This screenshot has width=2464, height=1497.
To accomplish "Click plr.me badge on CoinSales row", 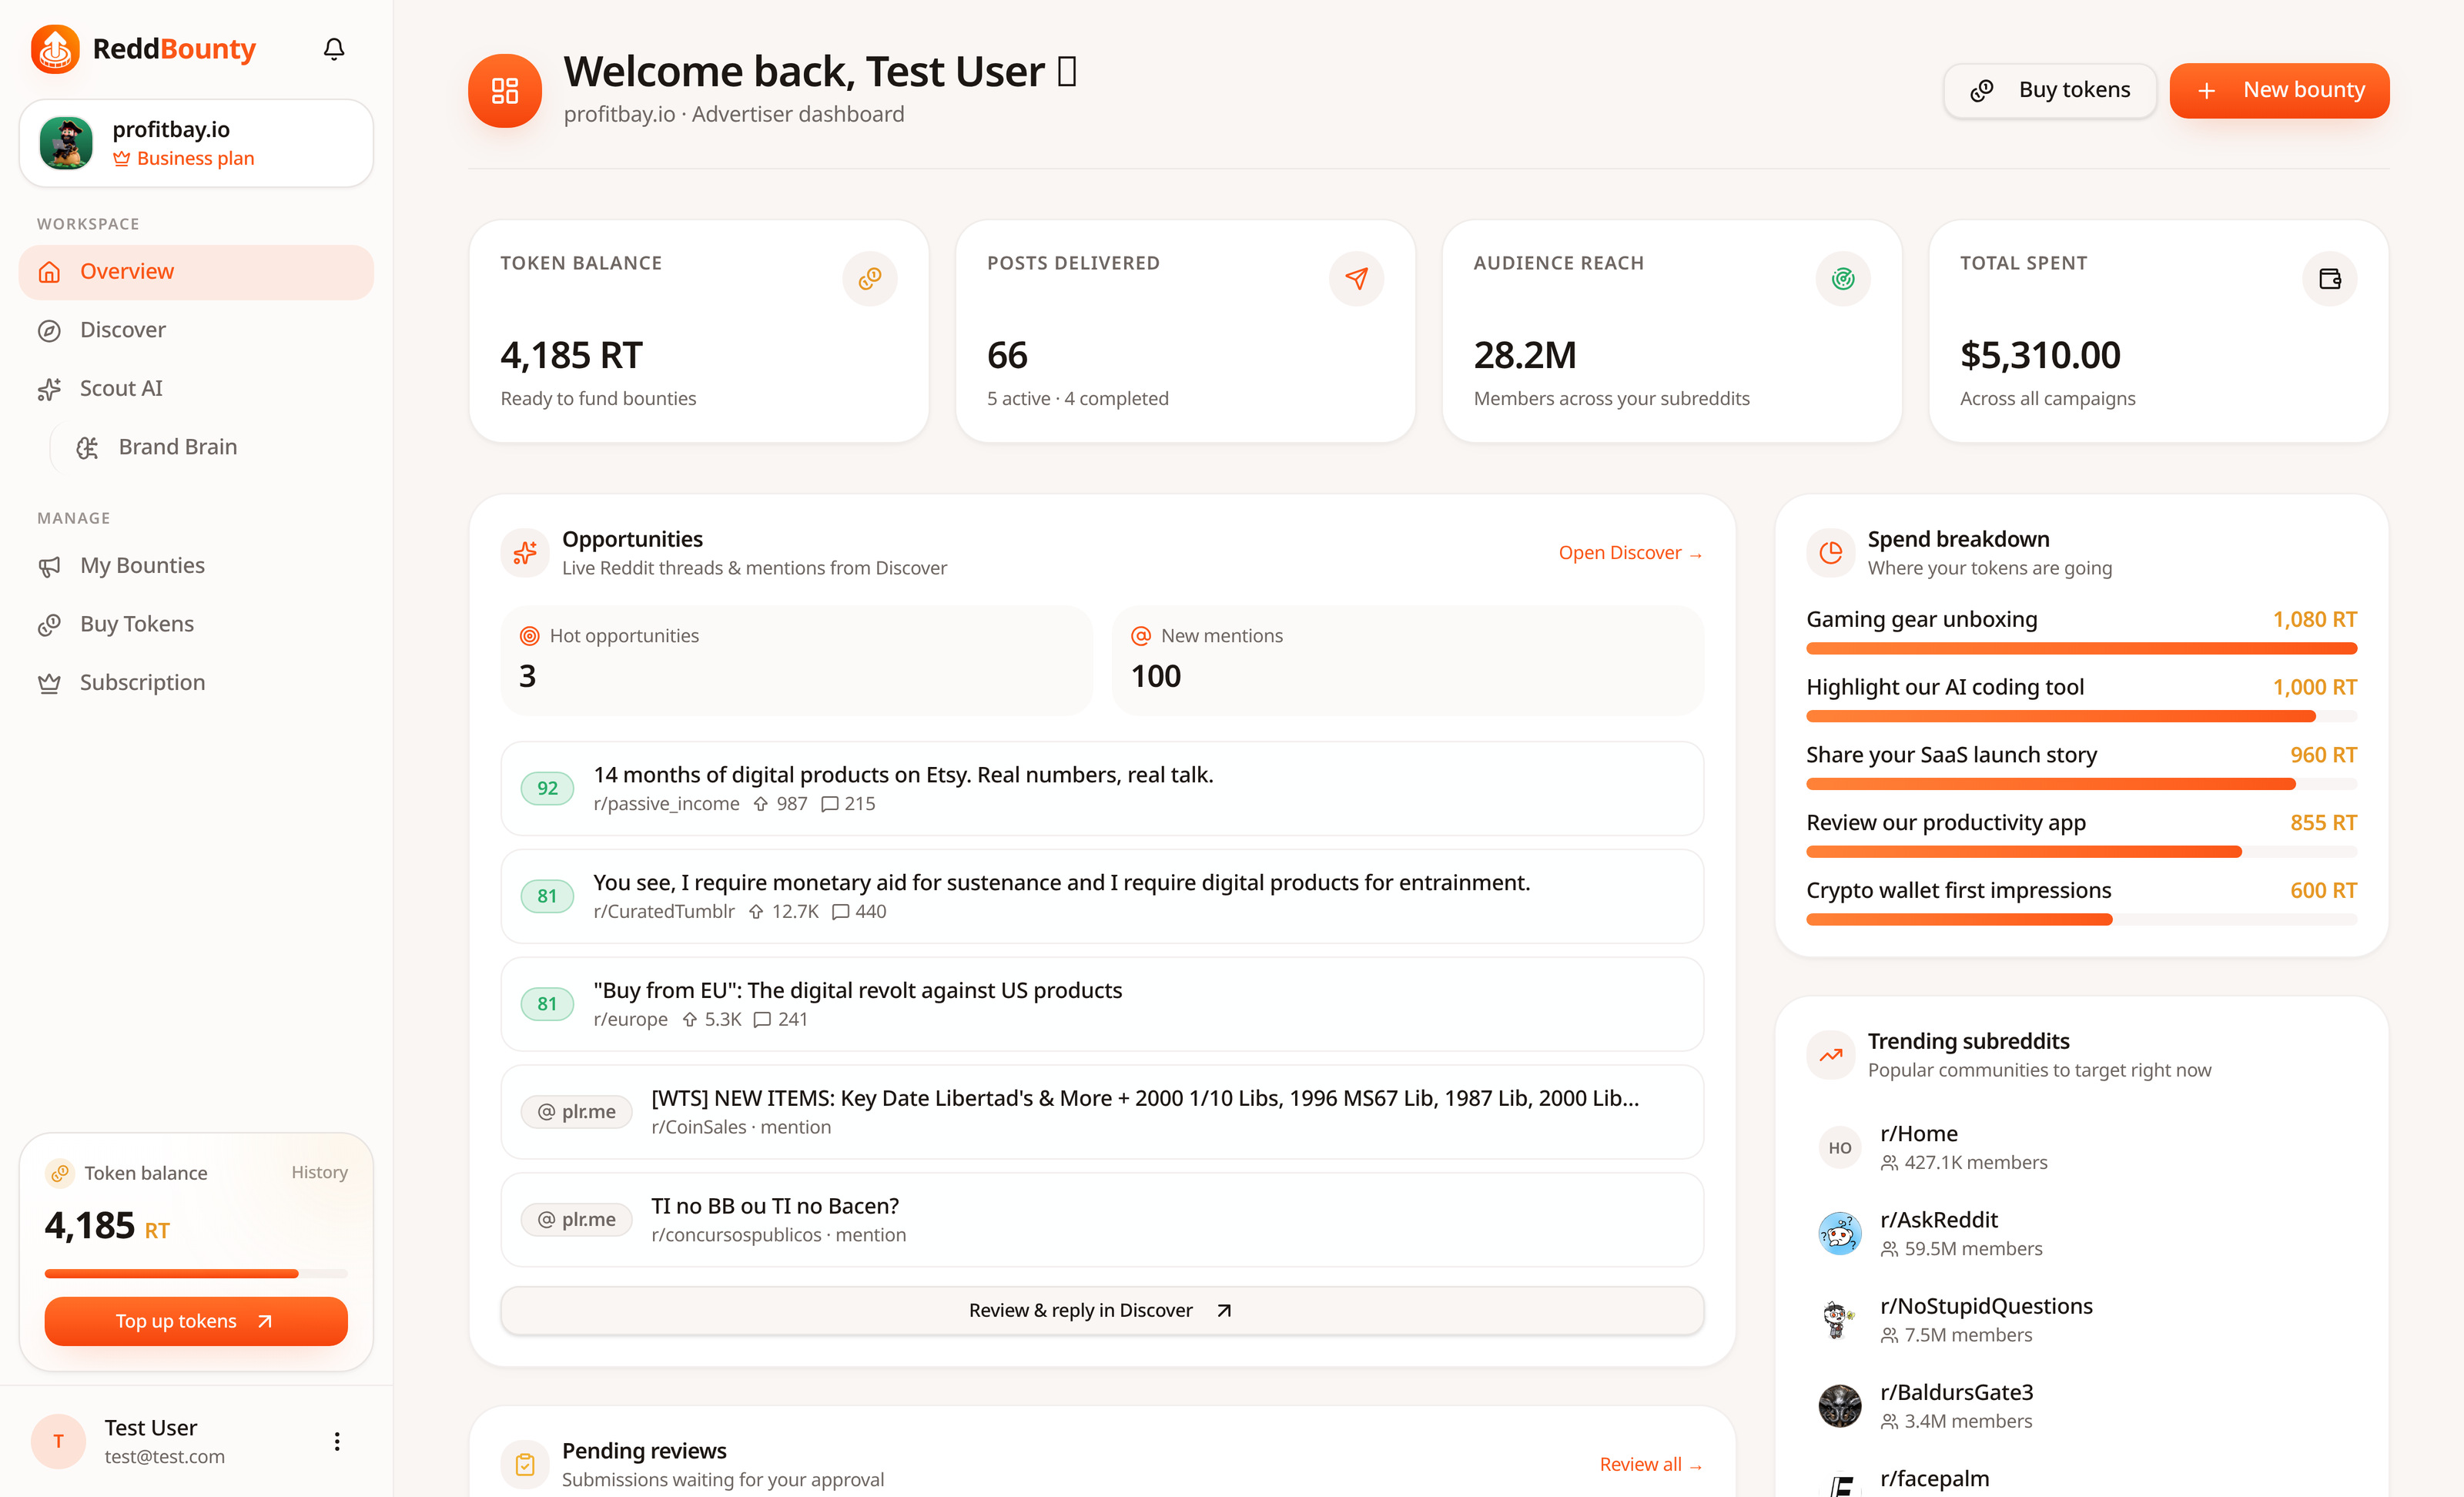I will [576, 1112].
